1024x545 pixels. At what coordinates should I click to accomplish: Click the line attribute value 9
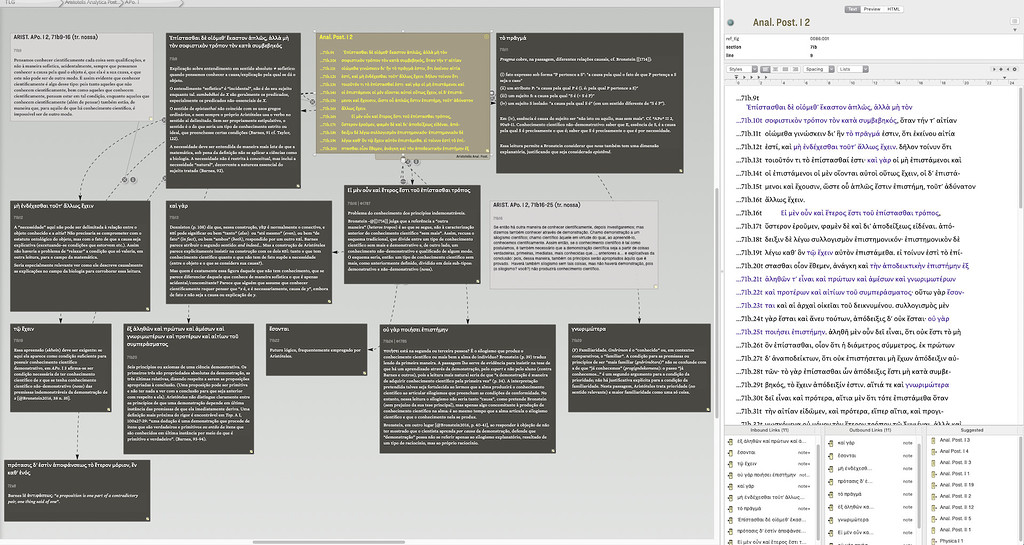(810, 55)
